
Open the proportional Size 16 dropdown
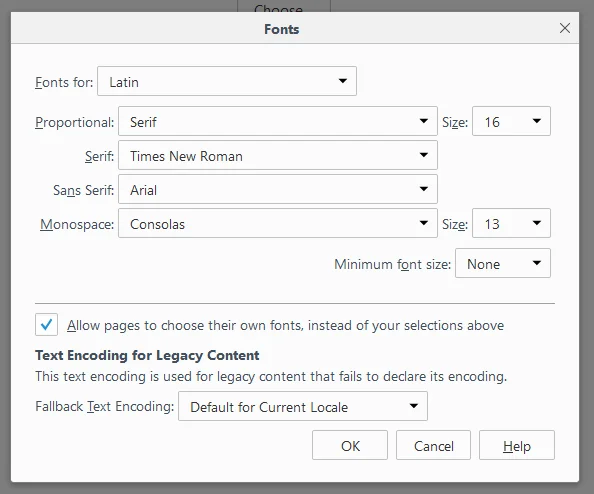(511, 121)
